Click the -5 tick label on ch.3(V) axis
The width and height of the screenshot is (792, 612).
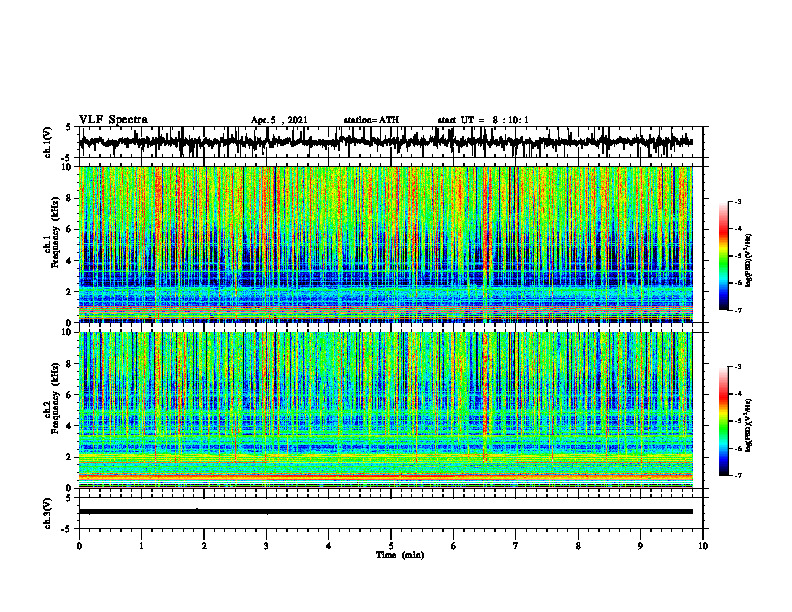(x=67, y=529)
